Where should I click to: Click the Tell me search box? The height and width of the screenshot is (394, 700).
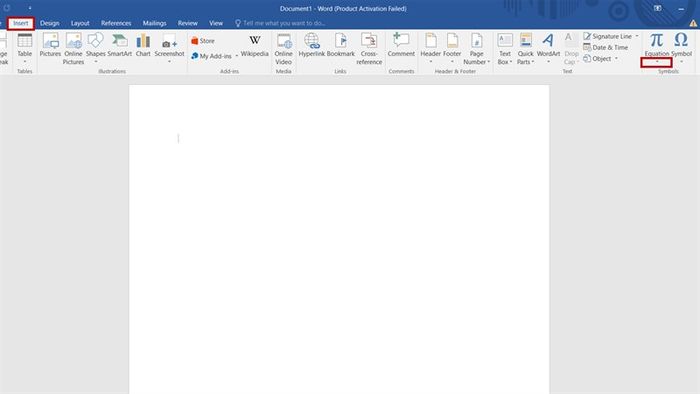coord(280,23)
